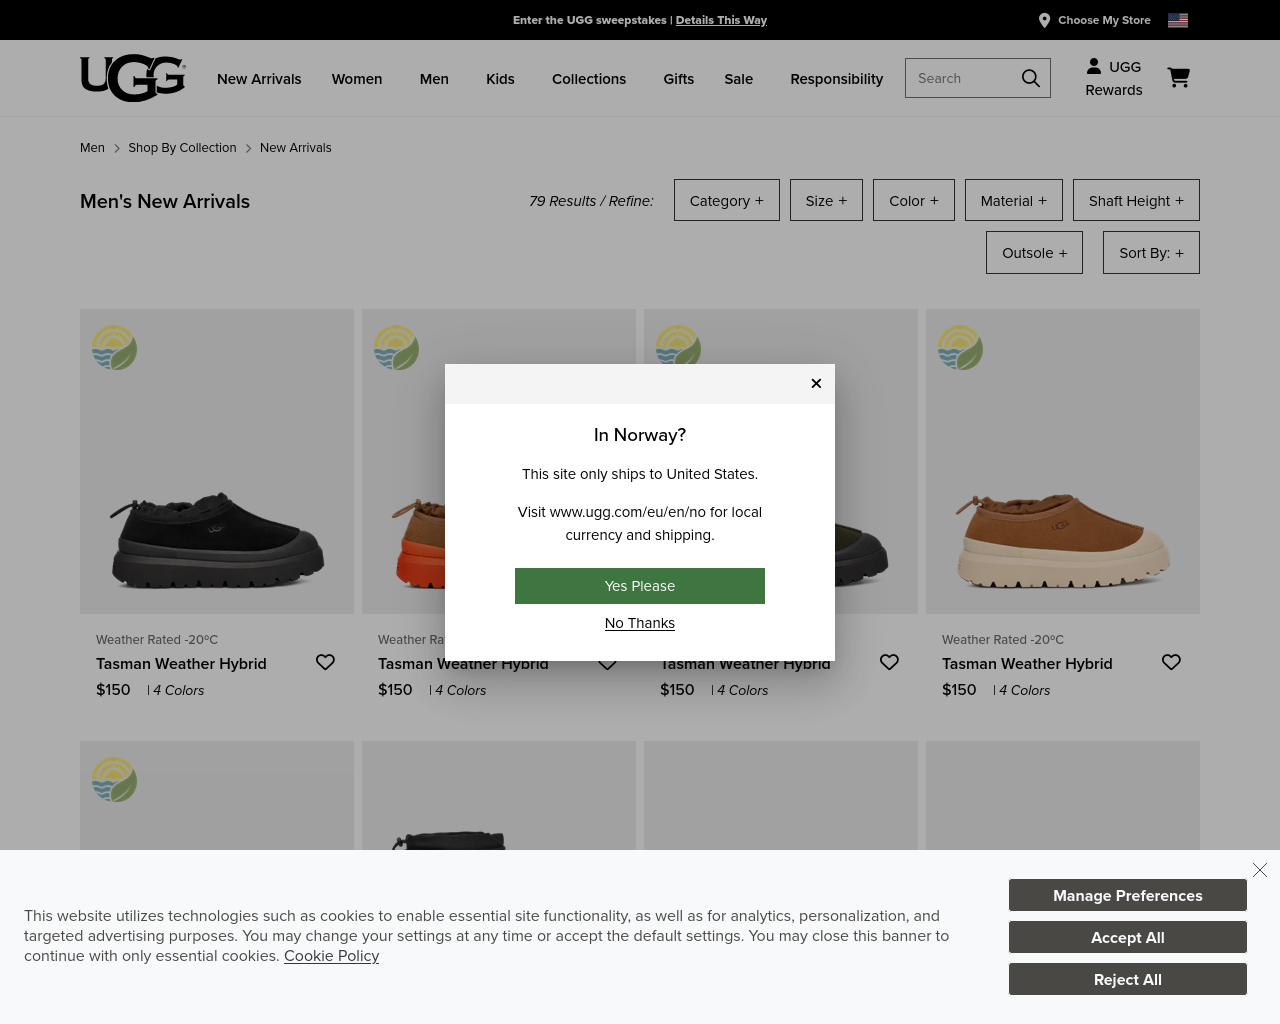
Task: Click the UGG logo
Action: tap(133, 78)
